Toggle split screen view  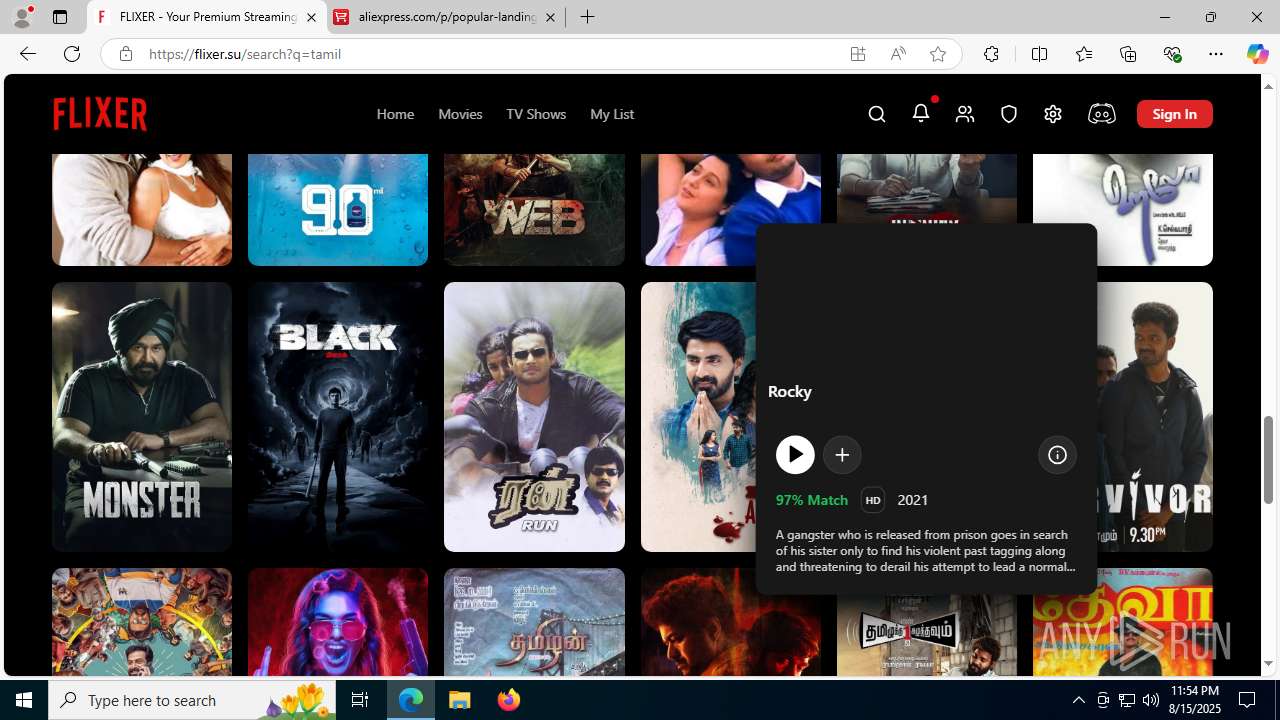[x=1039, y=54]
